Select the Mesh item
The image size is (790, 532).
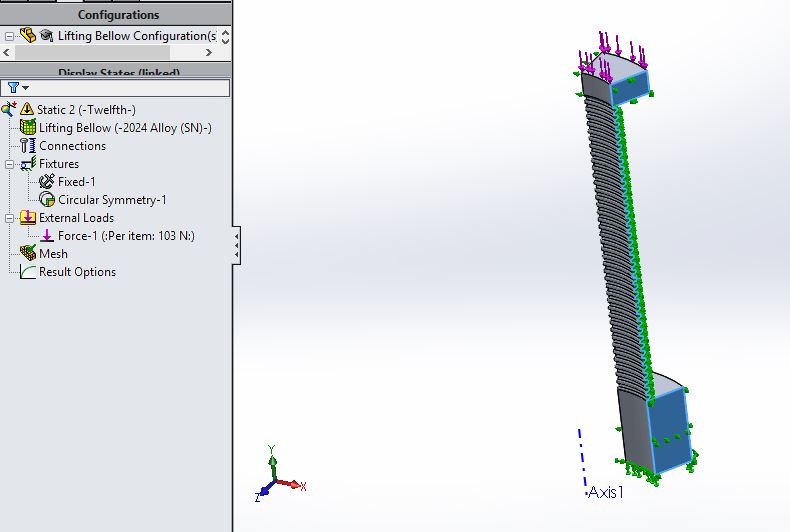click(x=53, y=254)
